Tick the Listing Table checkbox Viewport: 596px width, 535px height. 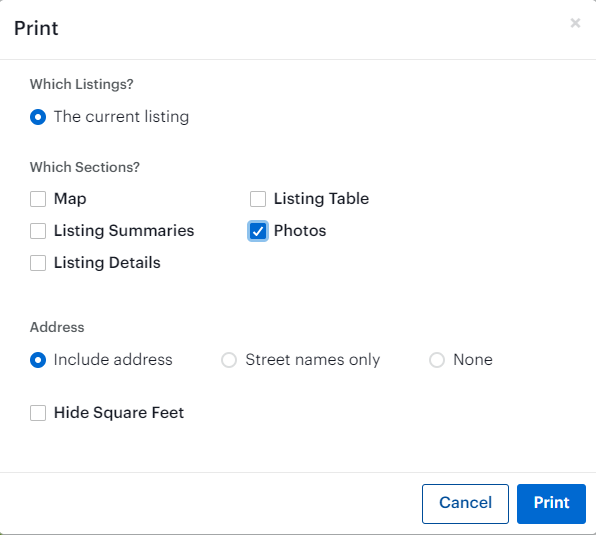pyautogui.click(x=258, y=199)
